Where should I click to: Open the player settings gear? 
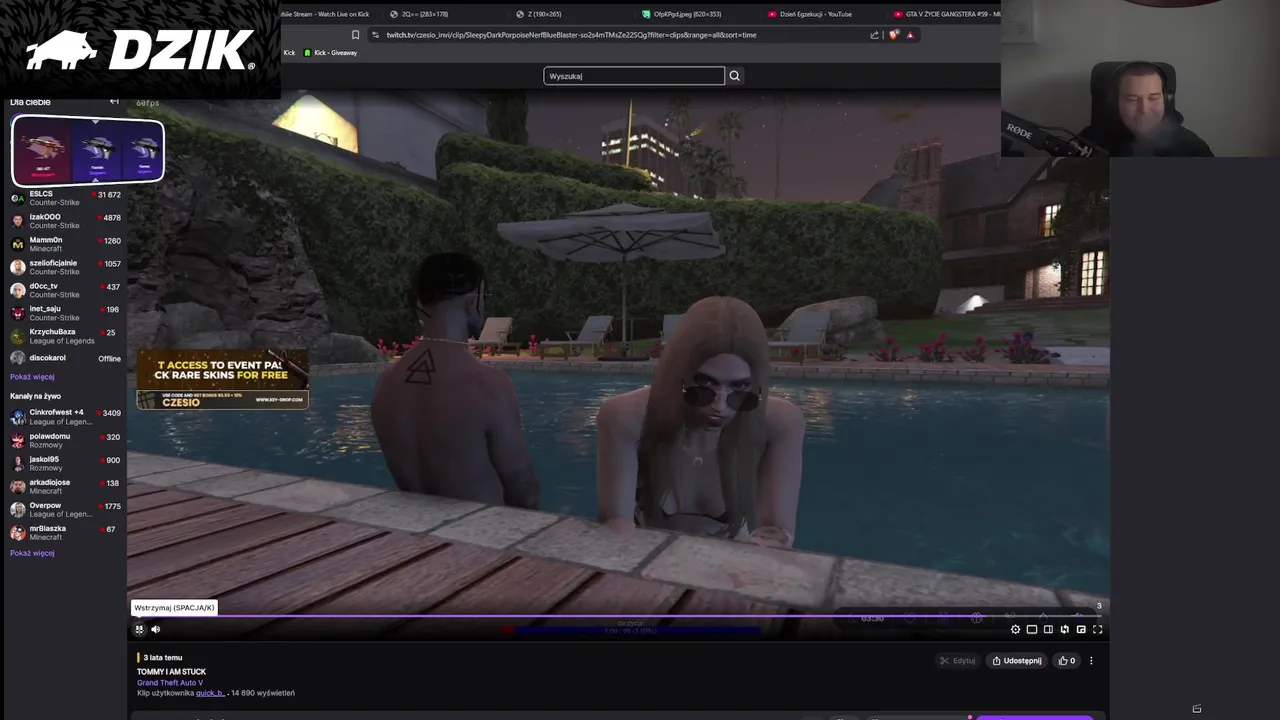[x=1015, y=629]
